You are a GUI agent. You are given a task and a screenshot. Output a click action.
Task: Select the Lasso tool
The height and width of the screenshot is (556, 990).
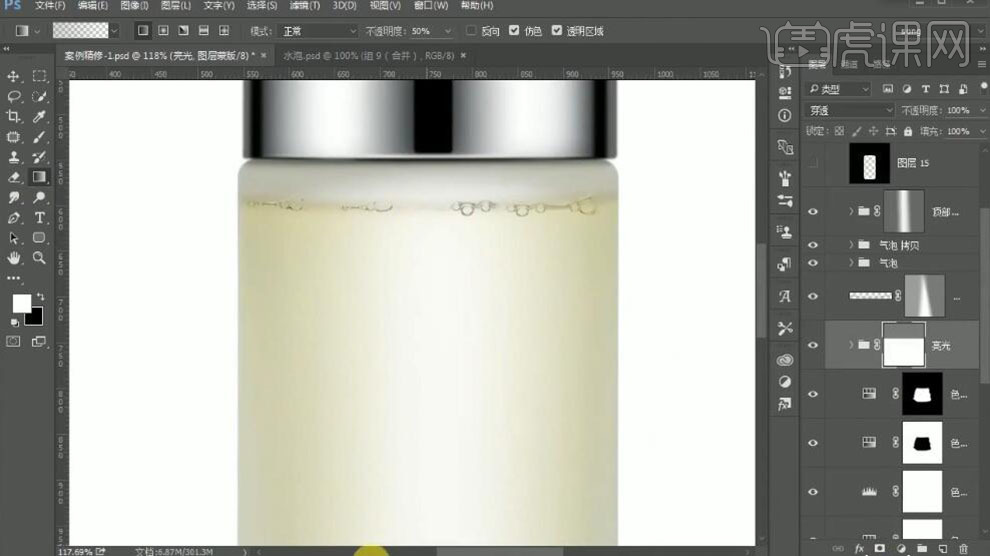click(x=13, y=97)
